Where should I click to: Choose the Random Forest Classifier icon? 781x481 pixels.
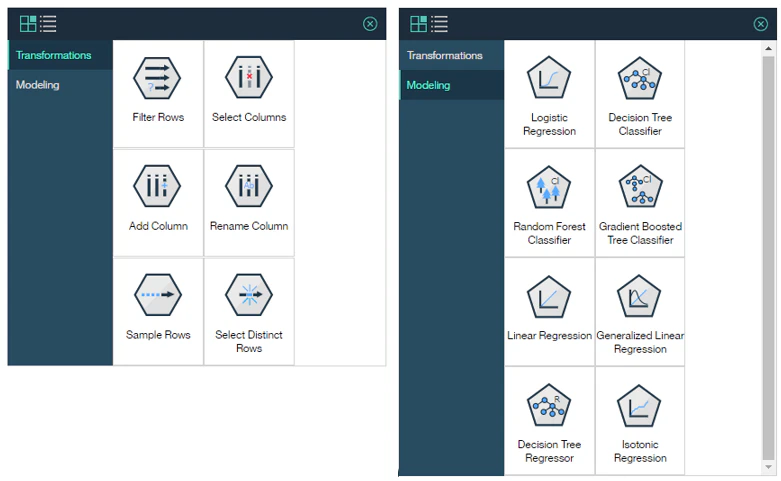point(548,187)
